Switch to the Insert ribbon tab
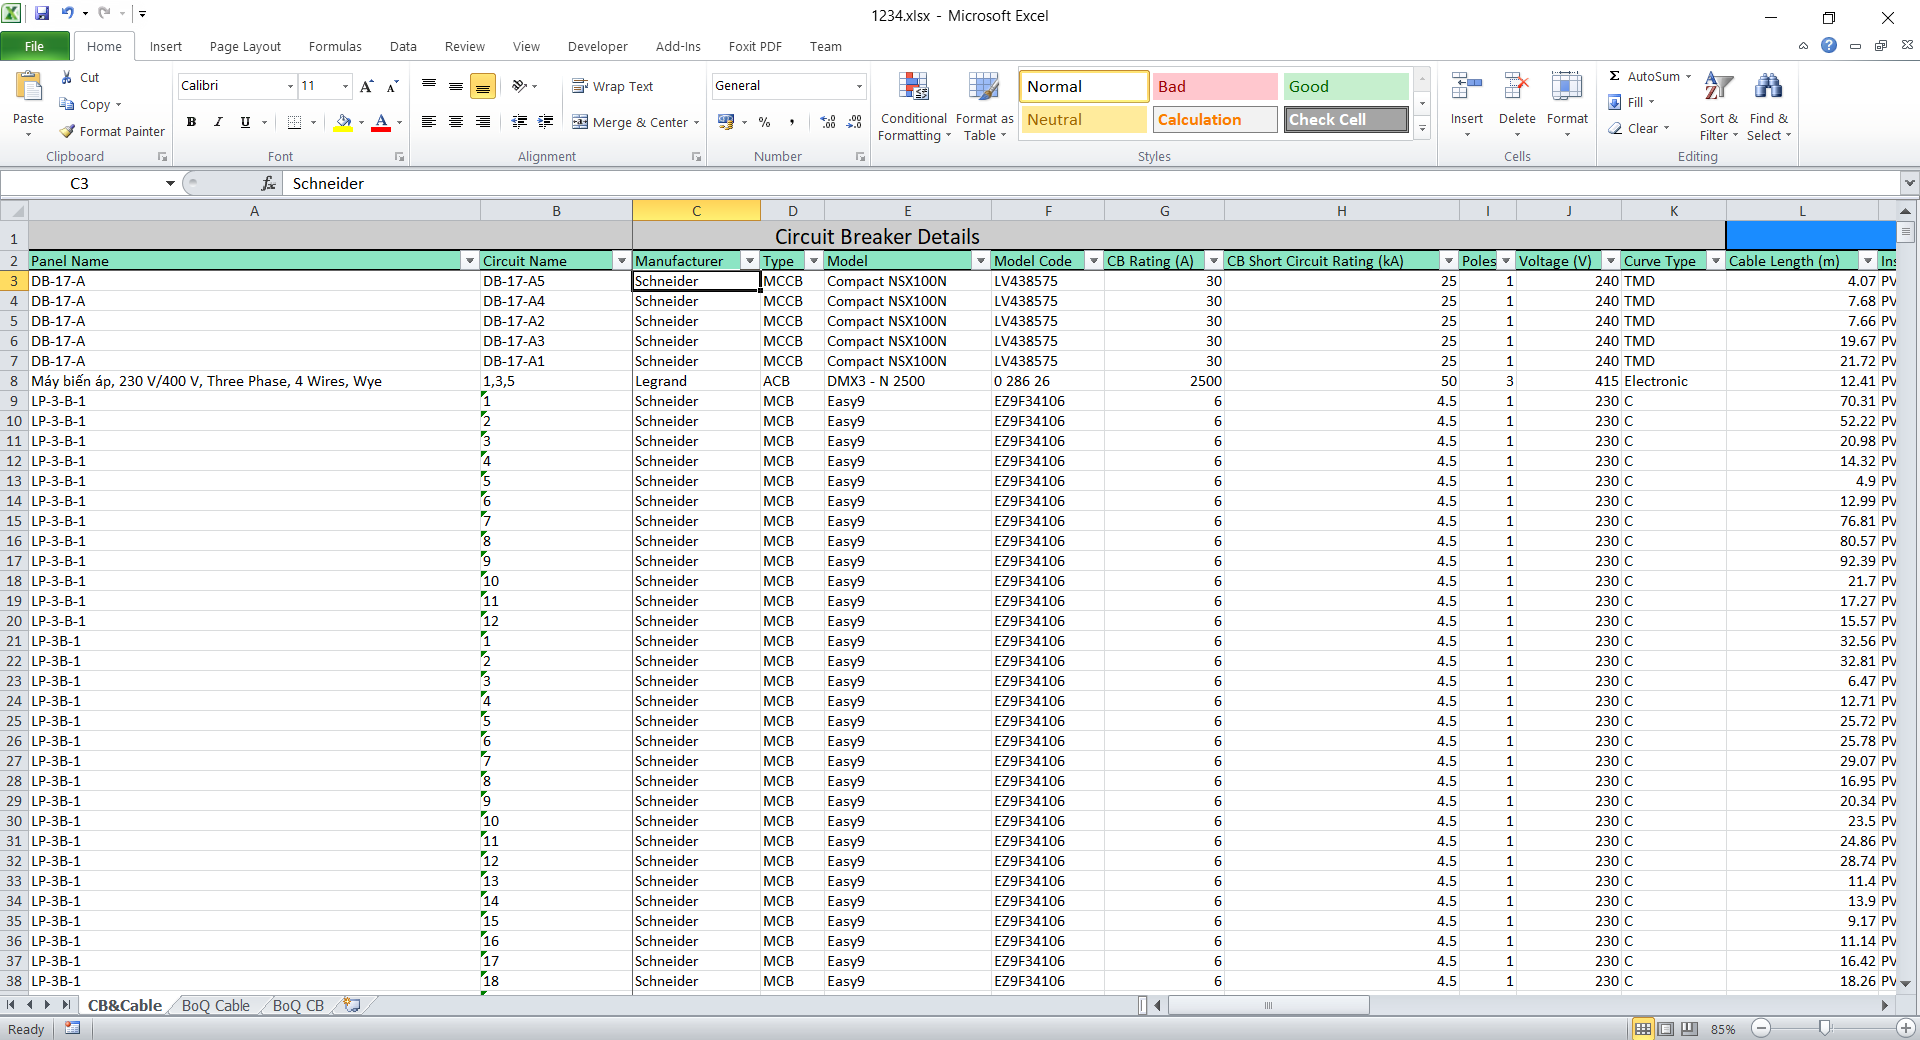Image resolution: width=1920 pixels, height=1040 pixels. point(166,46)
